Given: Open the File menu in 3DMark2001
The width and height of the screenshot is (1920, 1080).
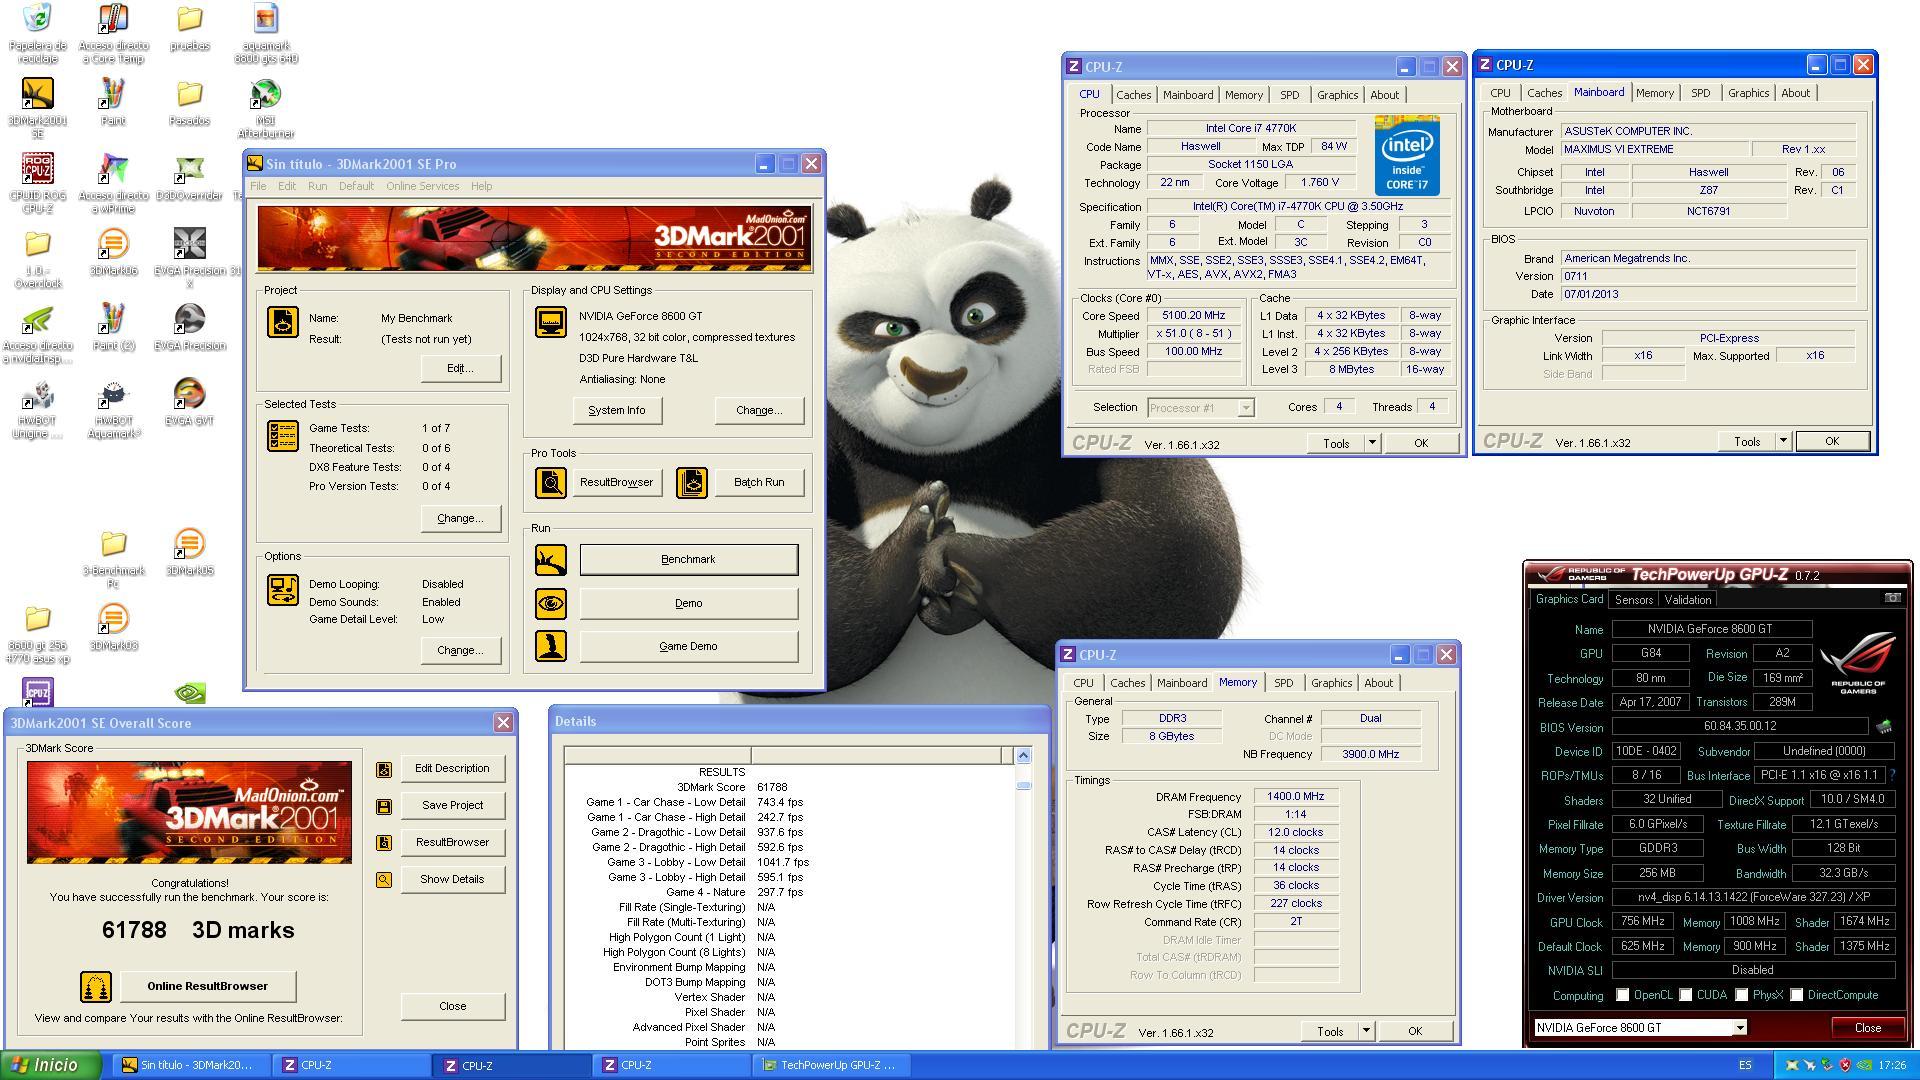Looking at the screenshot, I should [x=258, y=186].
